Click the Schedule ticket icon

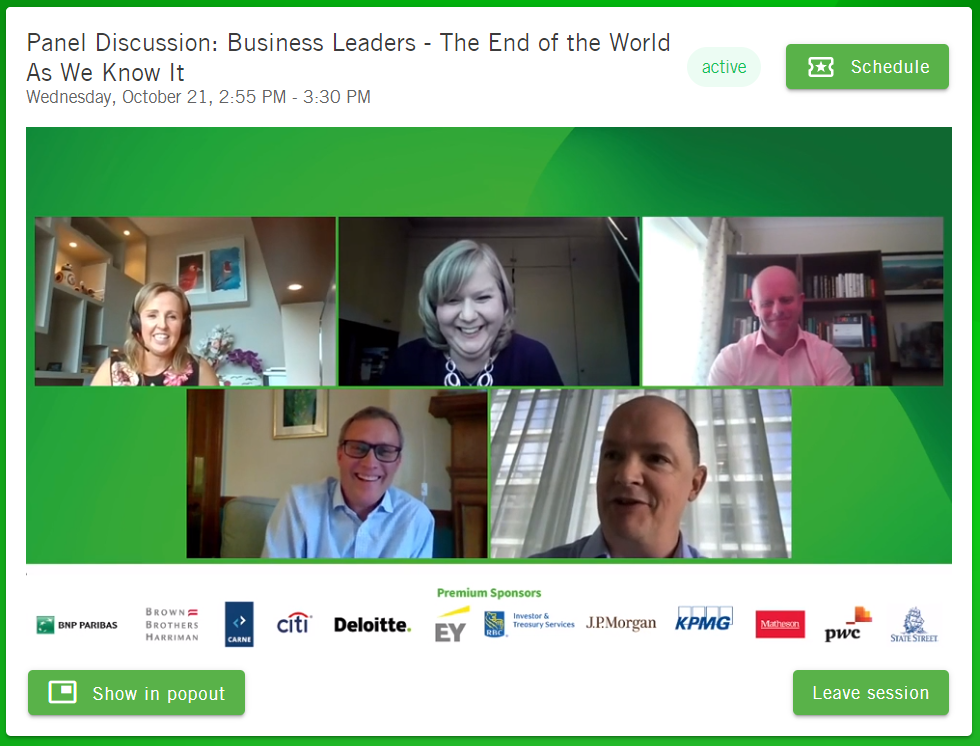[x=820, y=67]
